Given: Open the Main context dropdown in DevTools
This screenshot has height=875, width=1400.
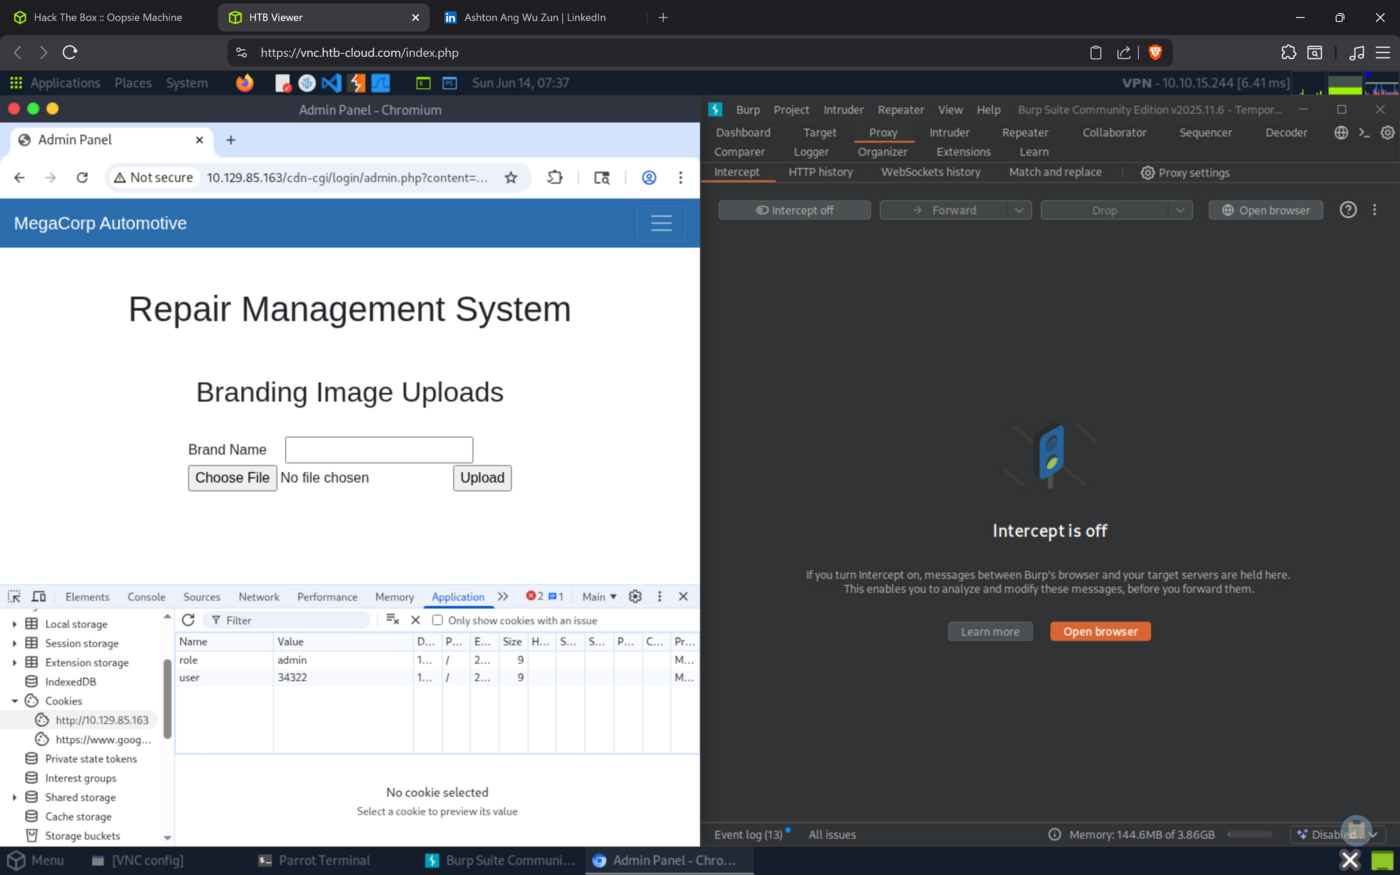Looking at the screenshot, I should click(600, 596).
